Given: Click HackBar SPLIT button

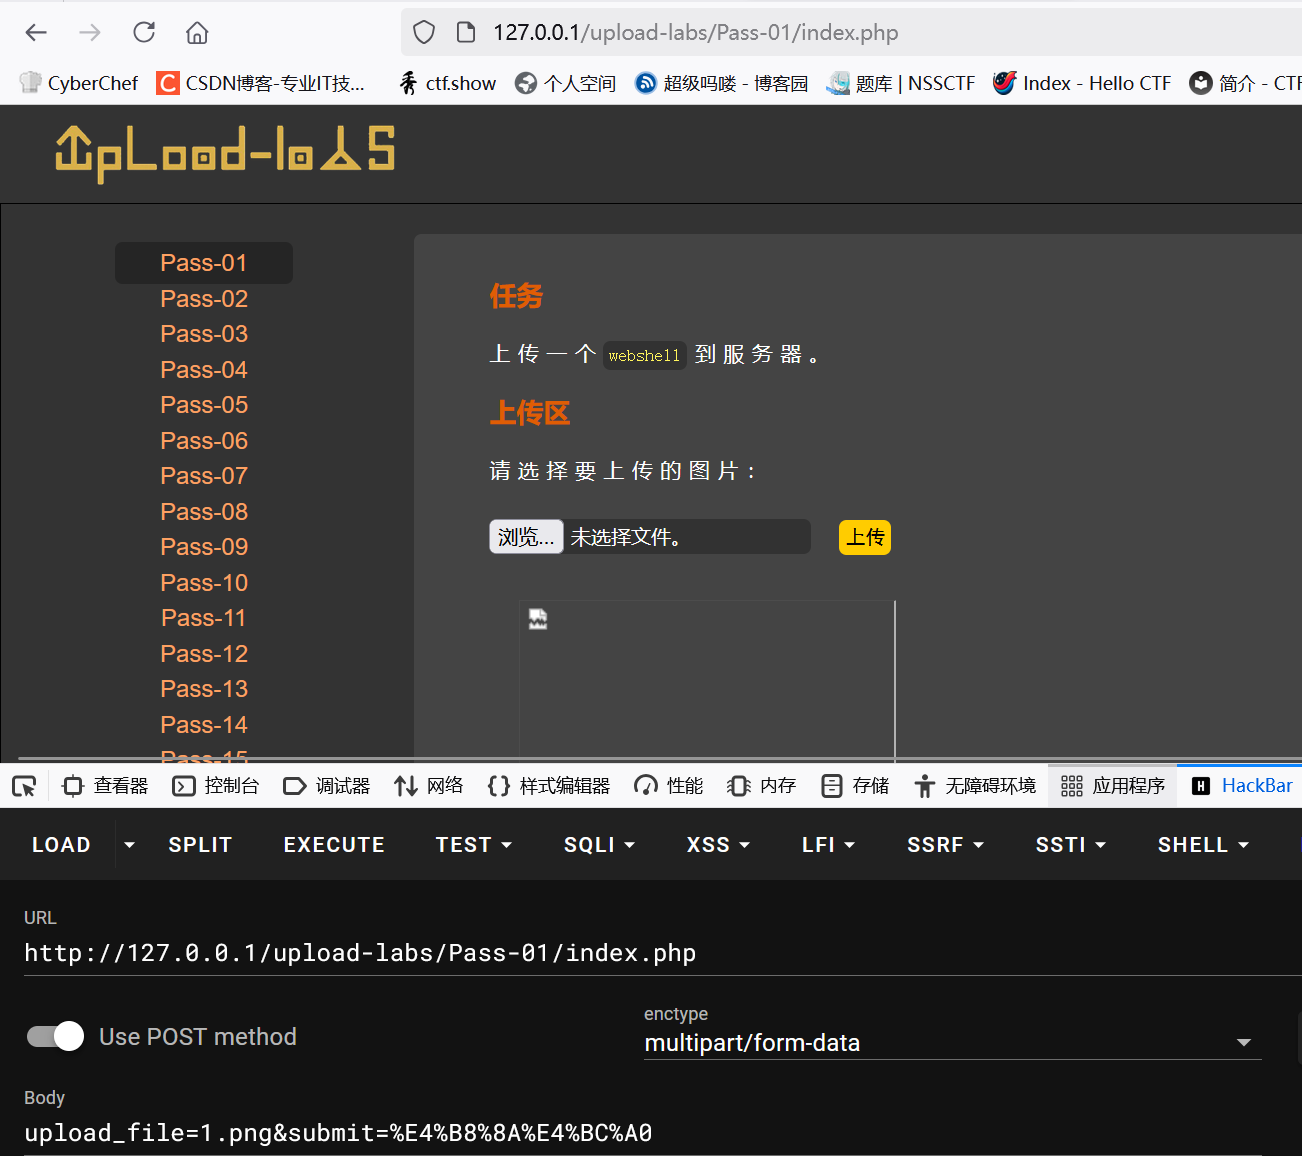Looking at the screenshot, I should 200,845.
